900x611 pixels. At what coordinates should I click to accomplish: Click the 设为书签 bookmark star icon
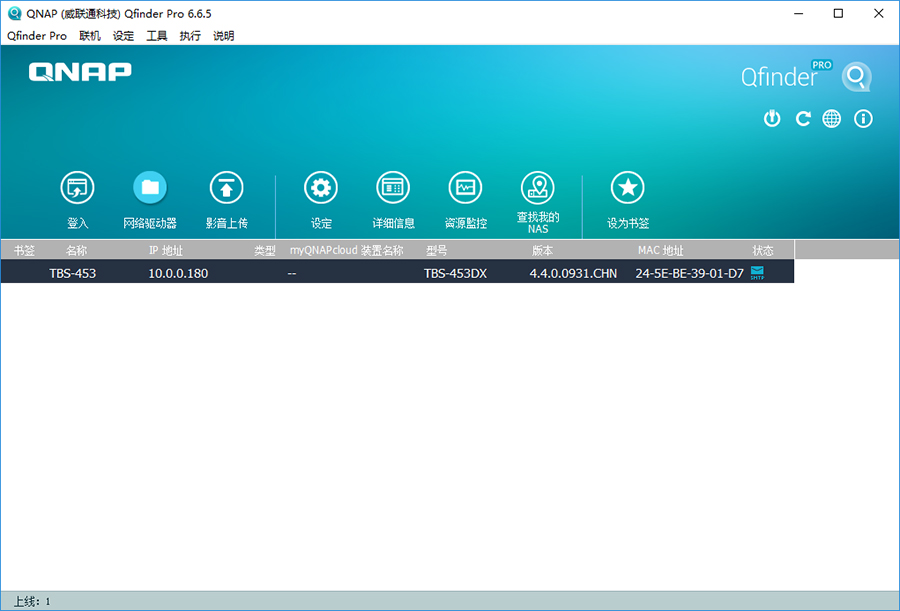coord(627,188)
